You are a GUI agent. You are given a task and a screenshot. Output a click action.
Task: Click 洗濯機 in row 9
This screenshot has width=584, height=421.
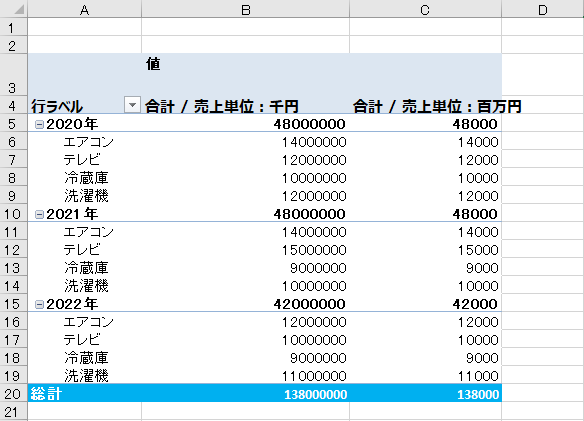[x=86, y=196]
